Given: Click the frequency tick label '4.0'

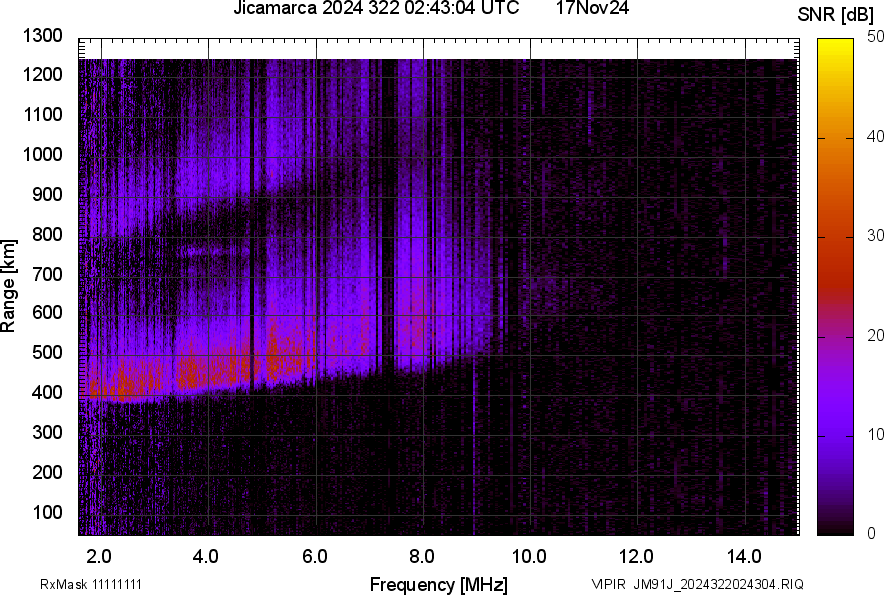Looking at the screenshot, I should pos(206,556).
